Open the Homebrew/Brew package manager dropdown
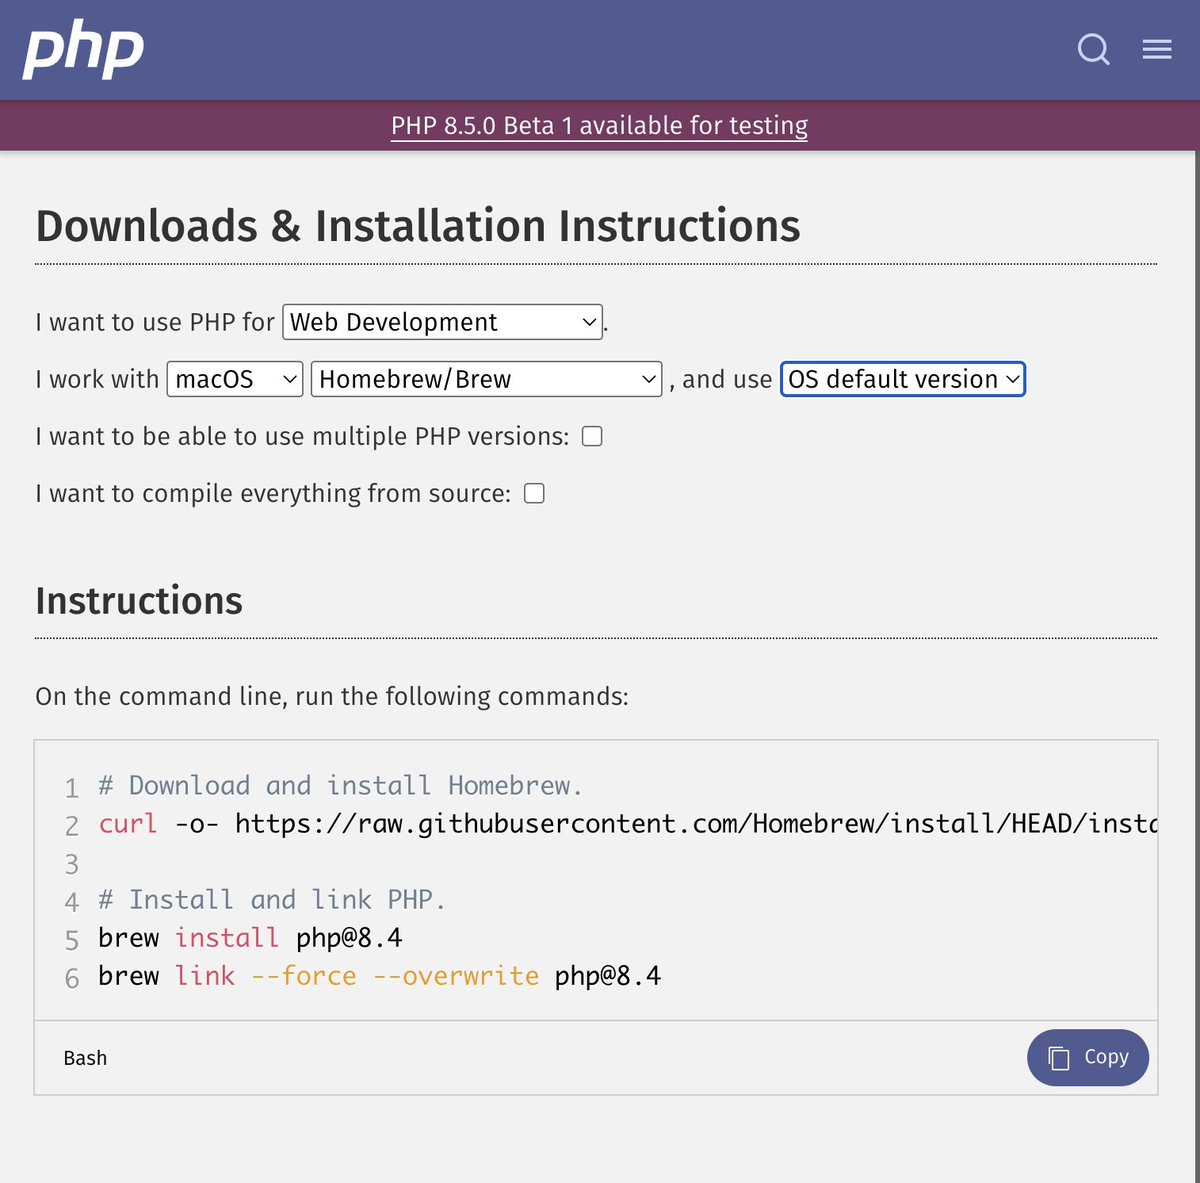Screen dimensions: 1200x1183 (487, 379)
